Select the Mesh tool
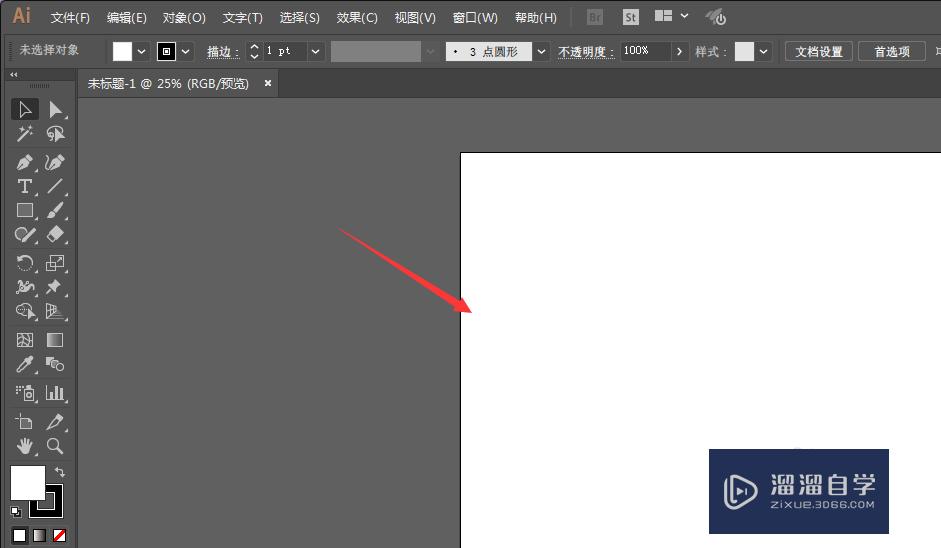Screen dimensions: 941x548 pyautogui.click(x=25, y=340)
